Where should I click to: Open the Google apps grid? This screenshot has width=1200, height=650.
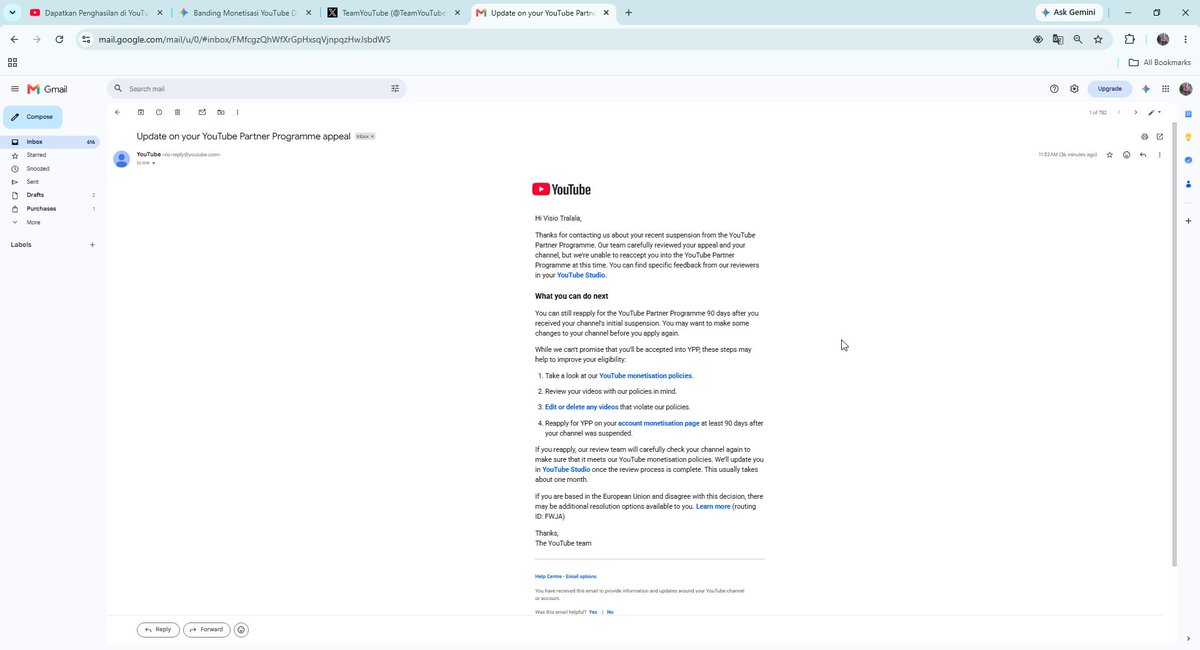coord(1166,89)
